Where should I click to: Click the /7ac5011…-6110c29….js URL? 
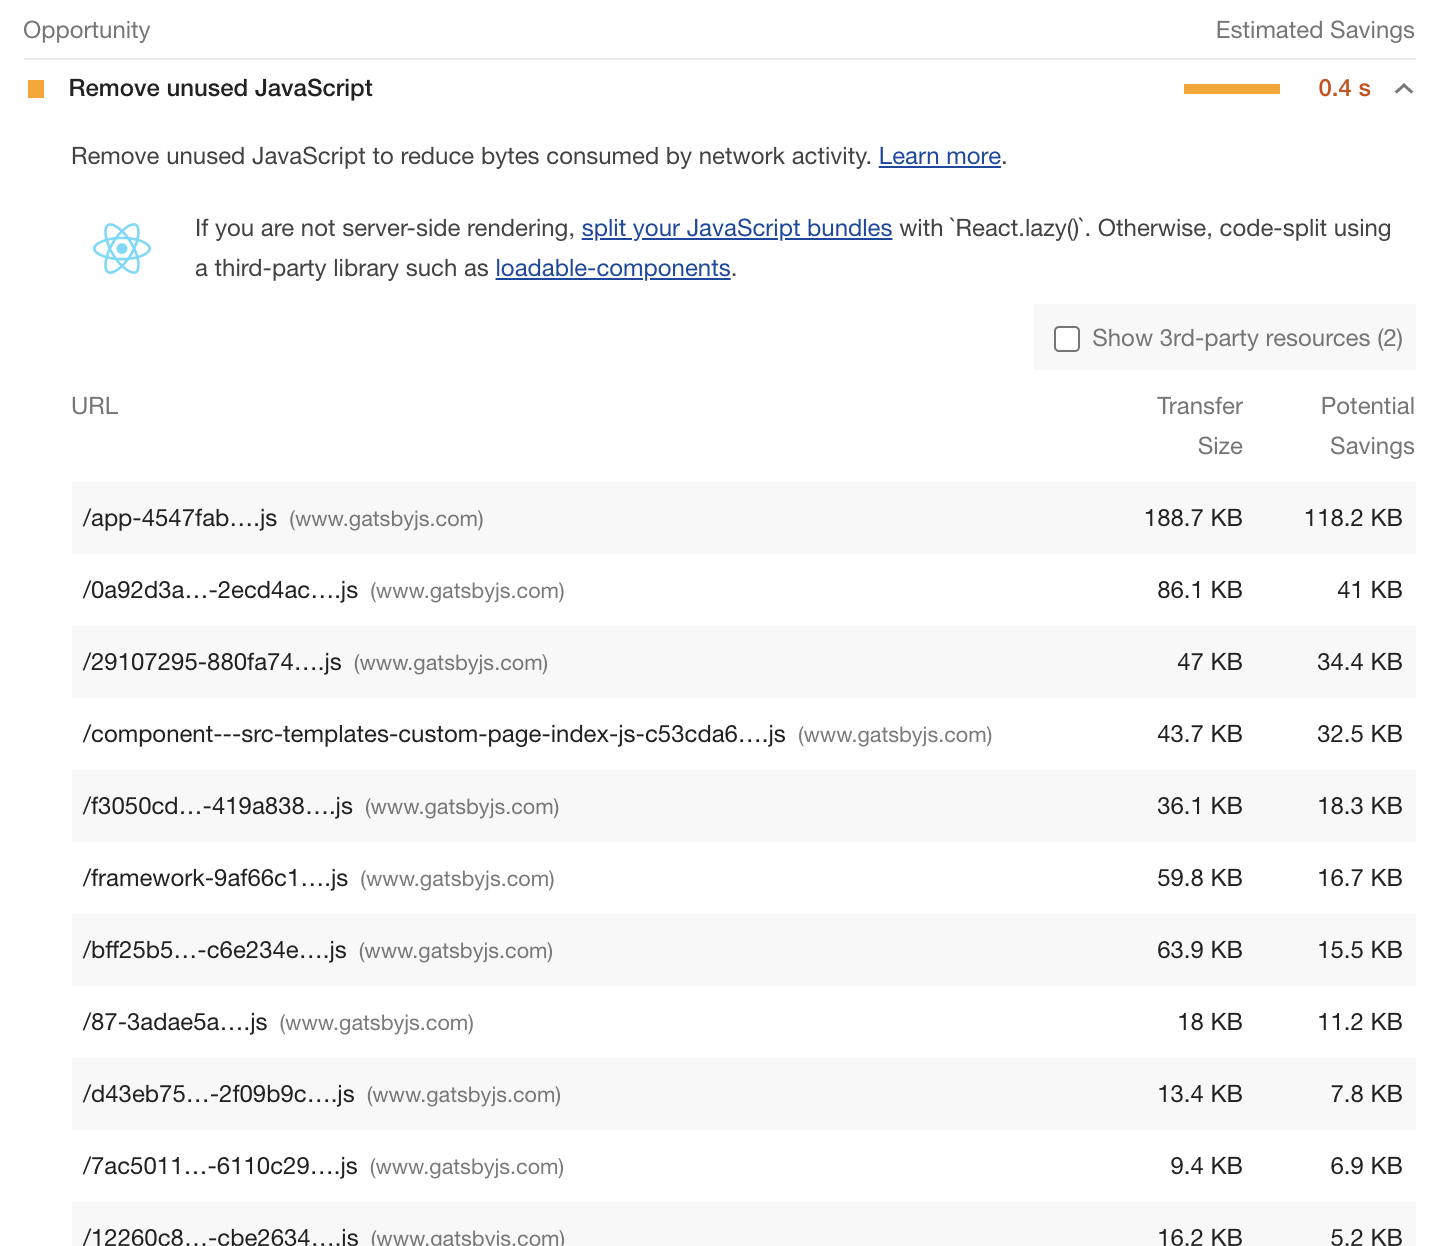click(x=220, y=1166)
